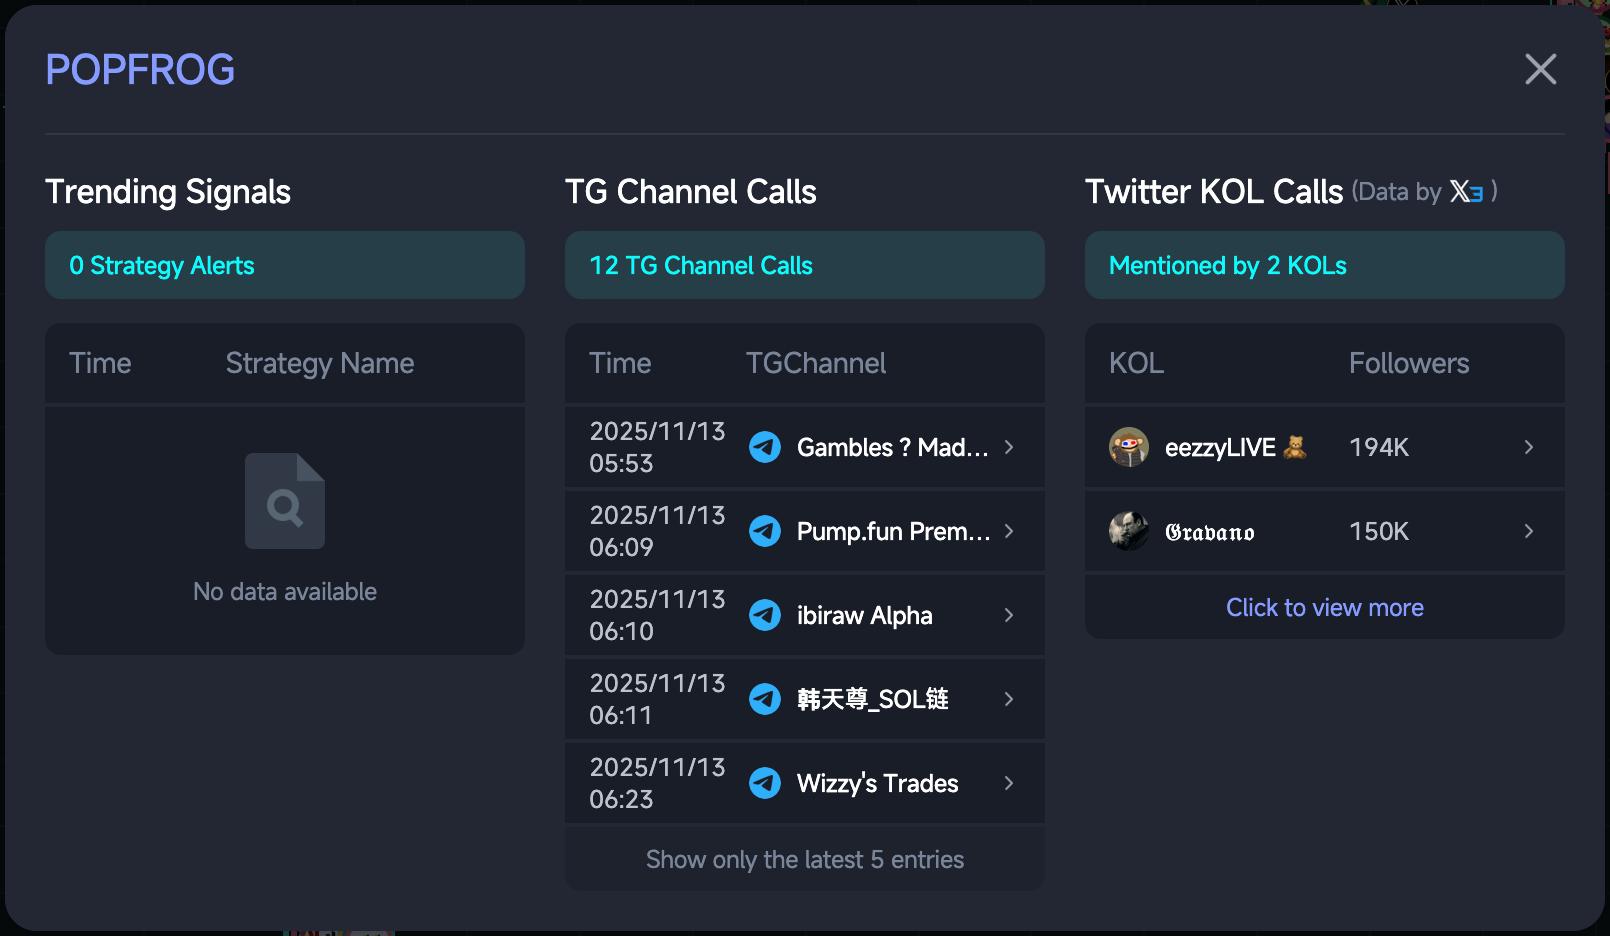This screenshot has width=1610, height=936.
Task: Select the 12 TG Channel Calls banner
Action: click(804, 265)
